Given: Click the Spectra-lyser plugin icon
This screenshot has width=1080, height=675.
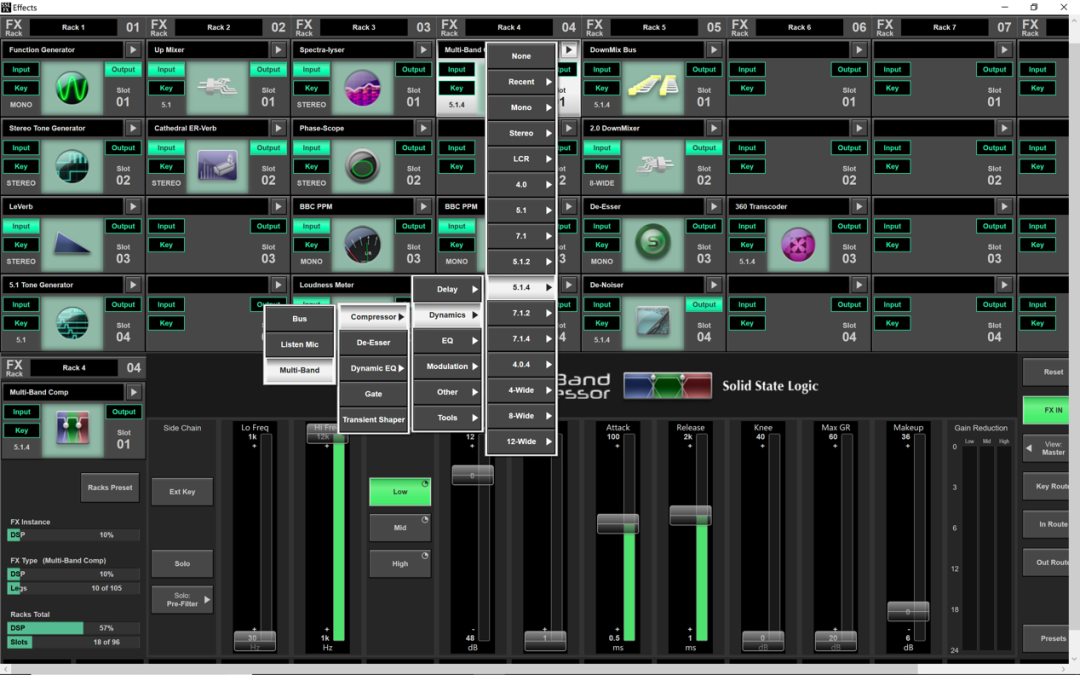Looking at the screenshot, I should (x=362, y=87).
